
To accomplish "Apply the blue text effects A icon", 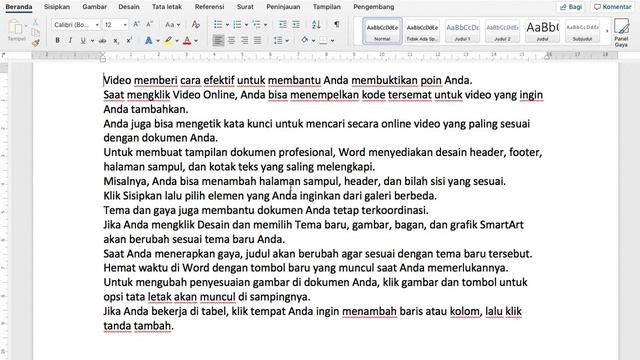I will click(x=149, y=40).
